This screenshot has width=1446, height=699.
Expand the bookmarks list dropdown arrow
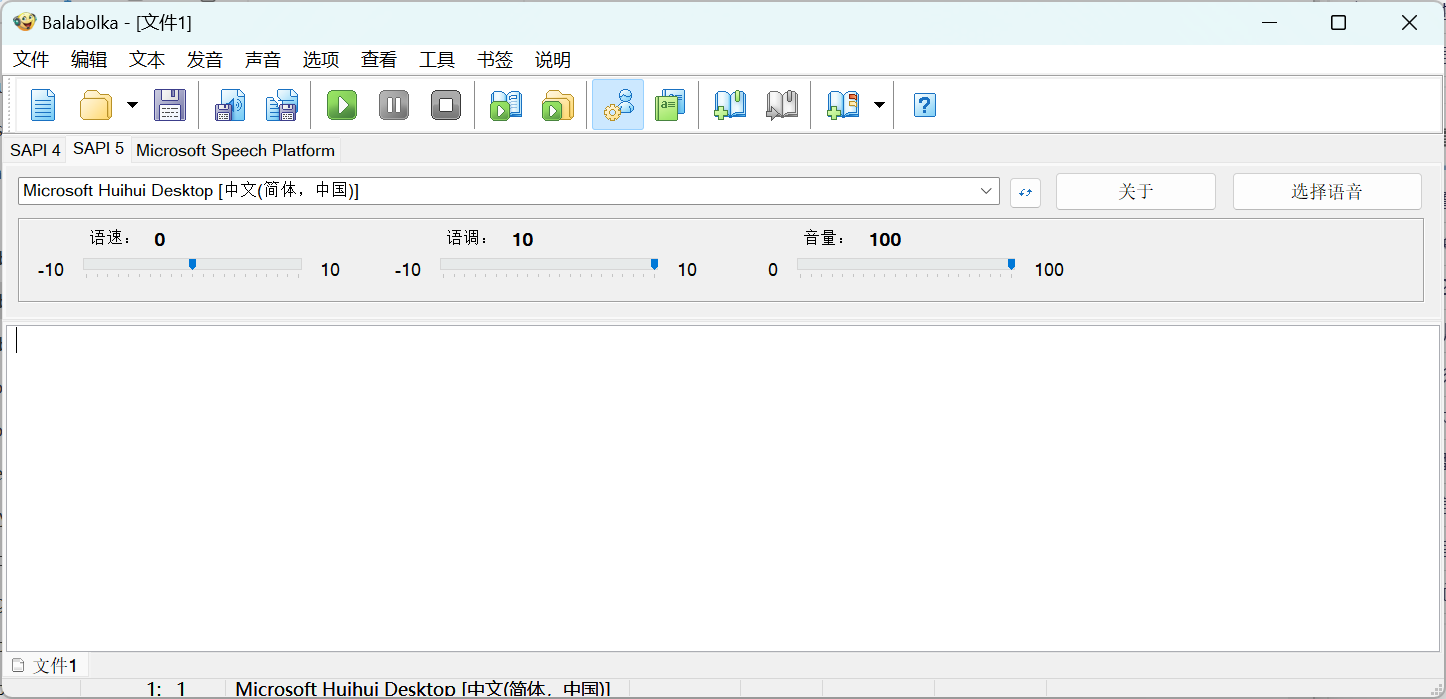tap(879, 105)
